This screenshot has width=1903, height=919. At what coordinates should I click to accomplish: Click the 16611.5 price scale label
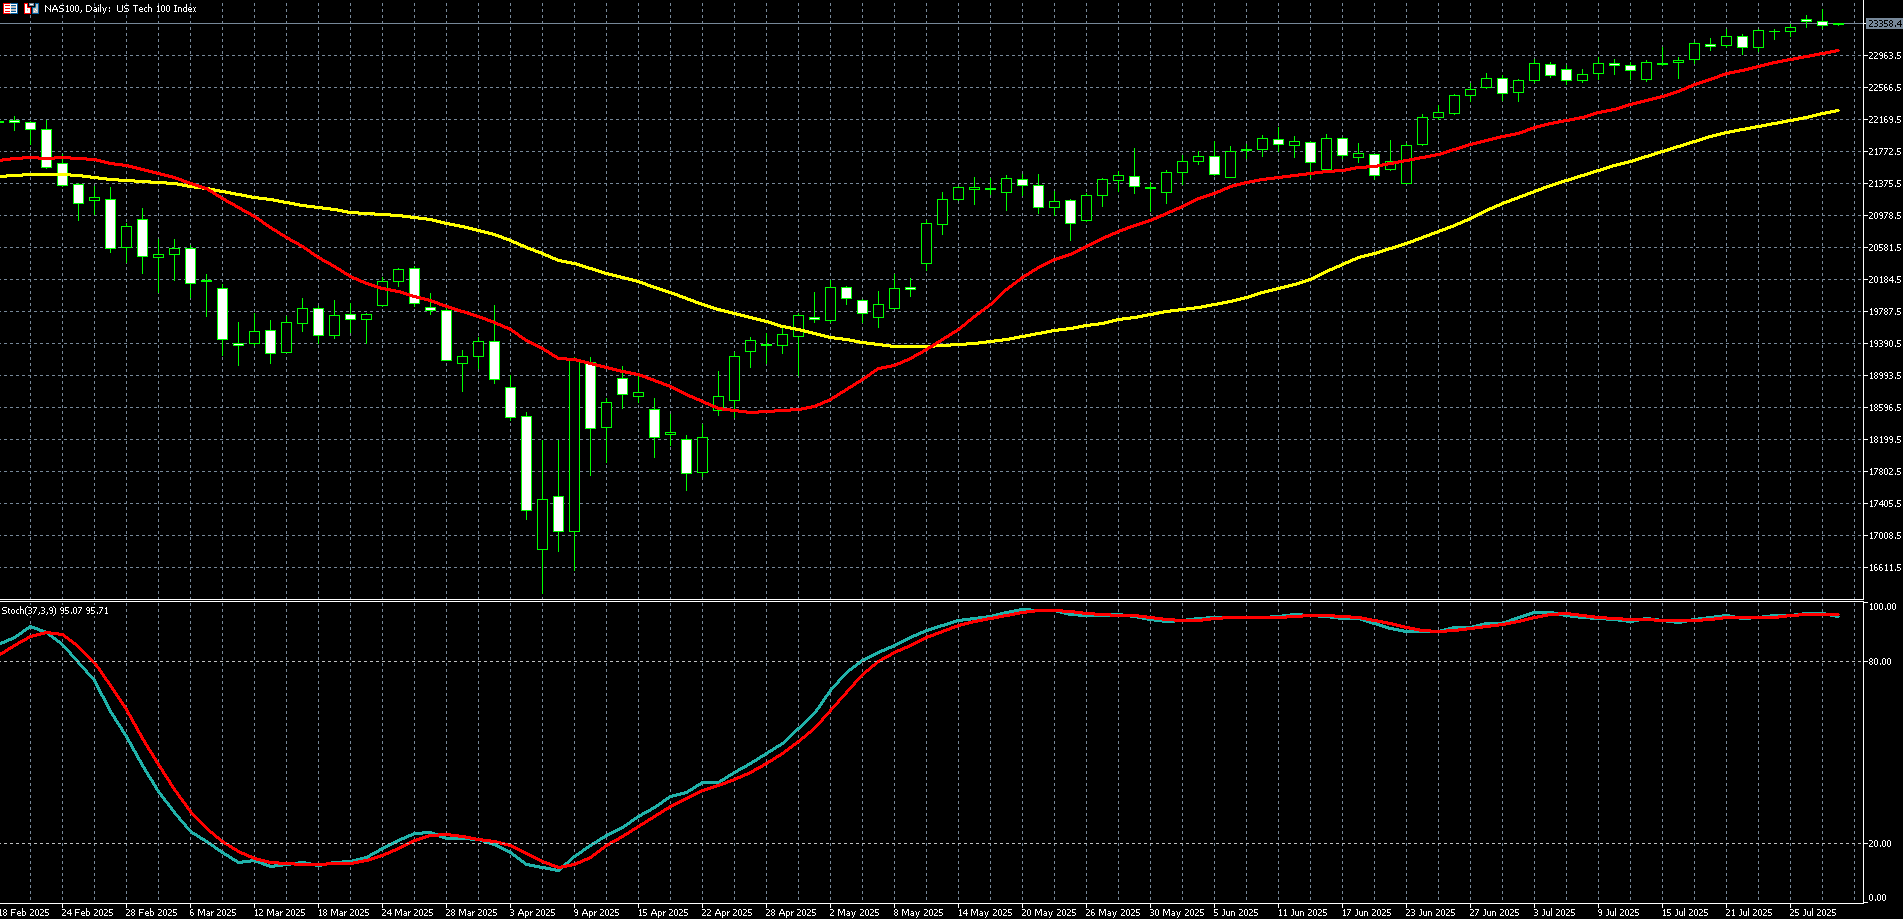pyautogui.click(x=1884, y=568)
